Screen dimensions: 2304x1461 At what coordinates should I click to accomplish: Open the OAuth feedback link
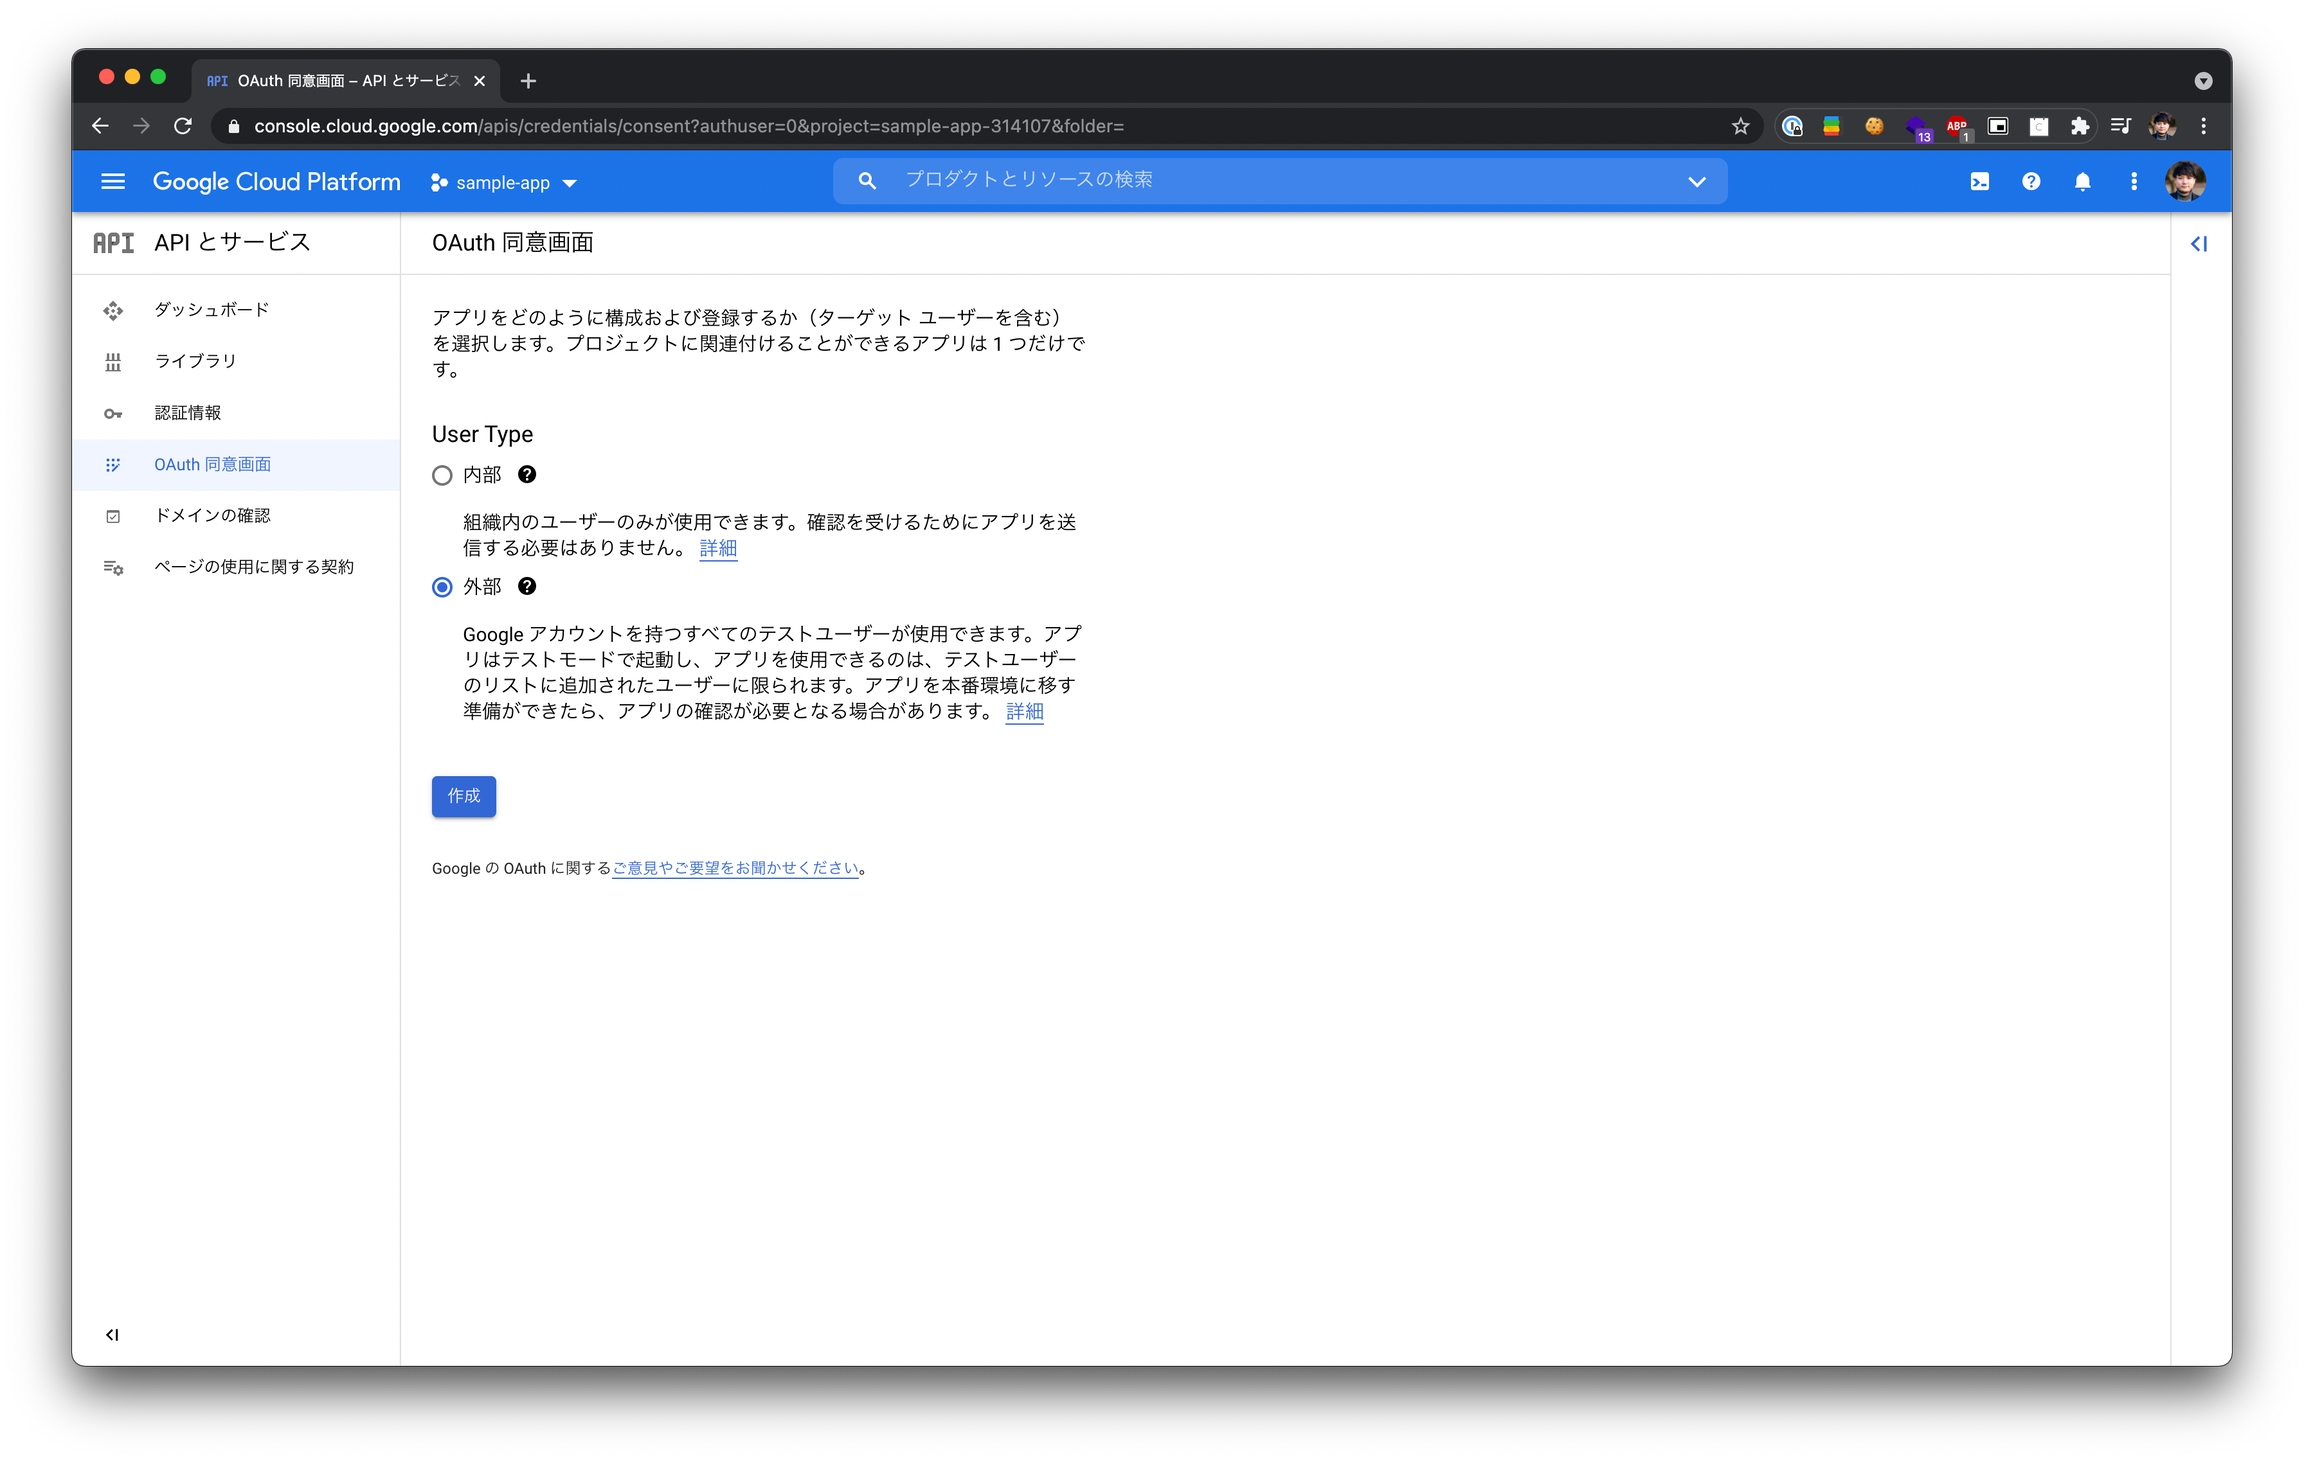point(735,868)
